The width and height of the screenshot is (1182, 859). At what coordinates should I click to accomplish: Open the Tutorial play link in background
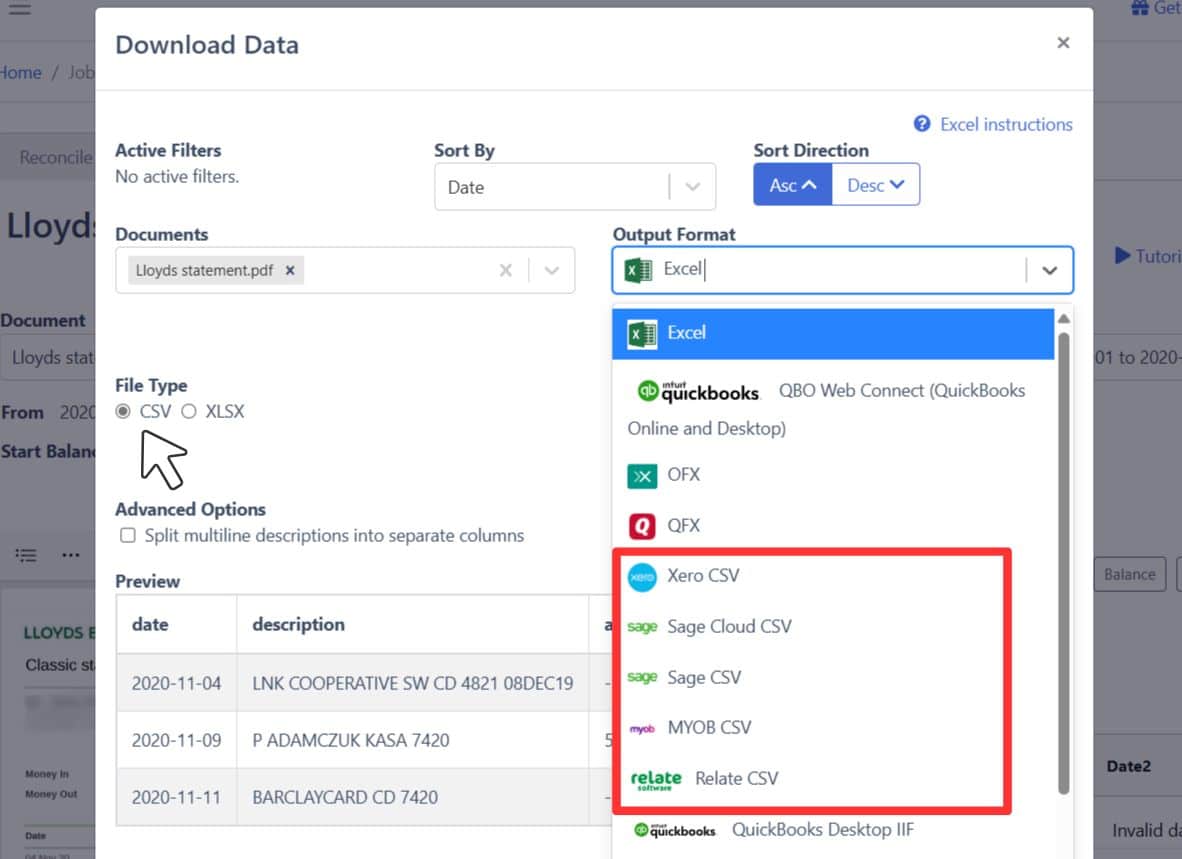click(x=1147, y=256)
